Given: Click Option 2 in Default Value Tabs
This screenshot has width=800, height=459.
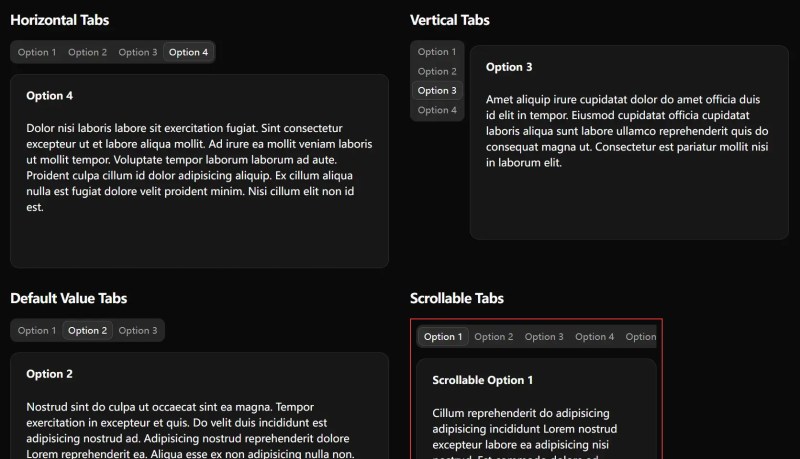Looking at the screenshot, I should [x=87, y=330].
